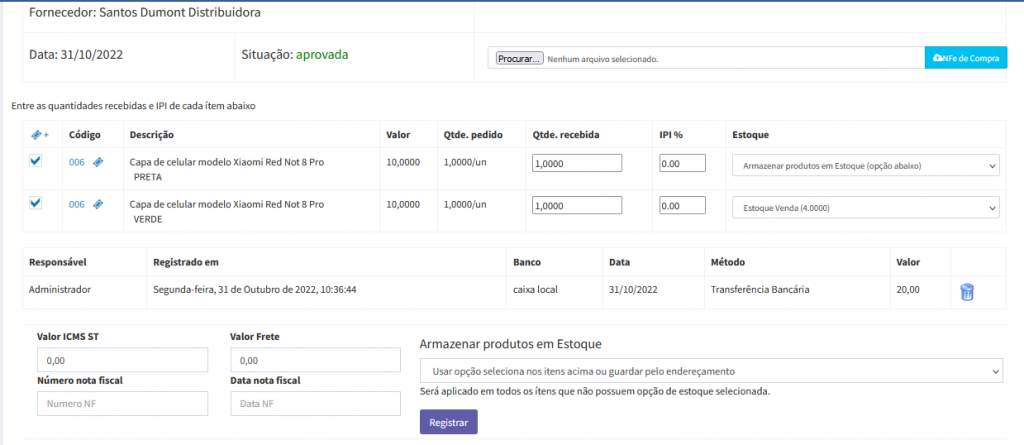The width and height of the screenshot is (1024, 445).
Task: Click the tag icon for VERDE item
Action: (98, 204)
